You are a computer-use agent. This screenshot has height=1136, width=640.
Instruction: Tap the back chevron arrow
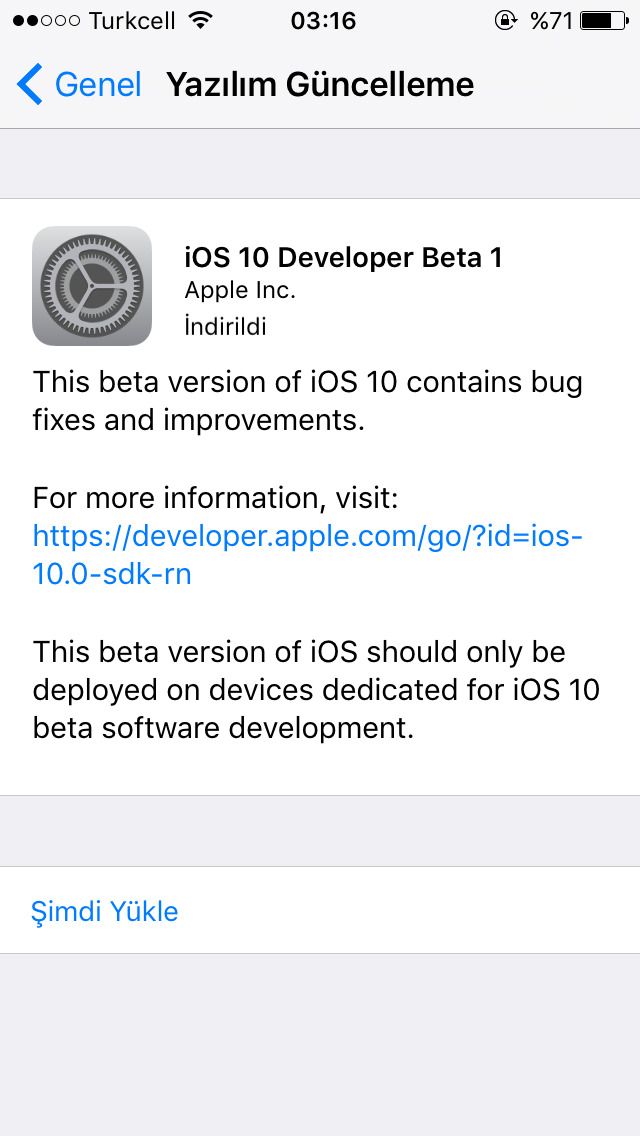30,84
